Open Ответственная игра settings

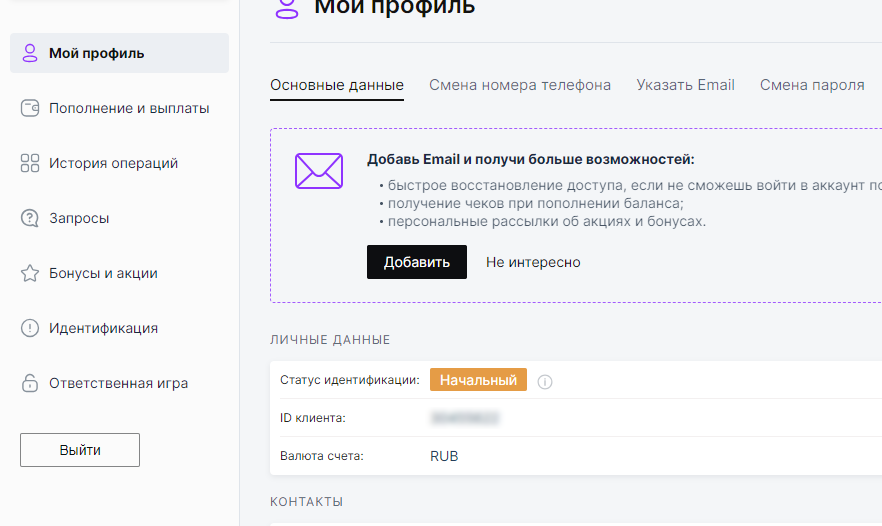pyautogui.click(x=119, y=383)
